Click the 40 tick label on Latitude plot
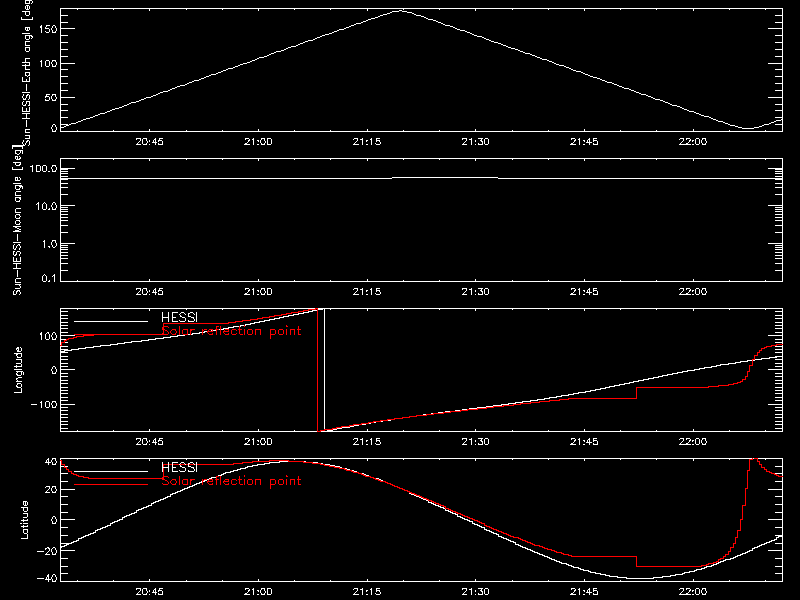Image resolution: width=800 pixels, height=600 pixels. pos(51,462)
